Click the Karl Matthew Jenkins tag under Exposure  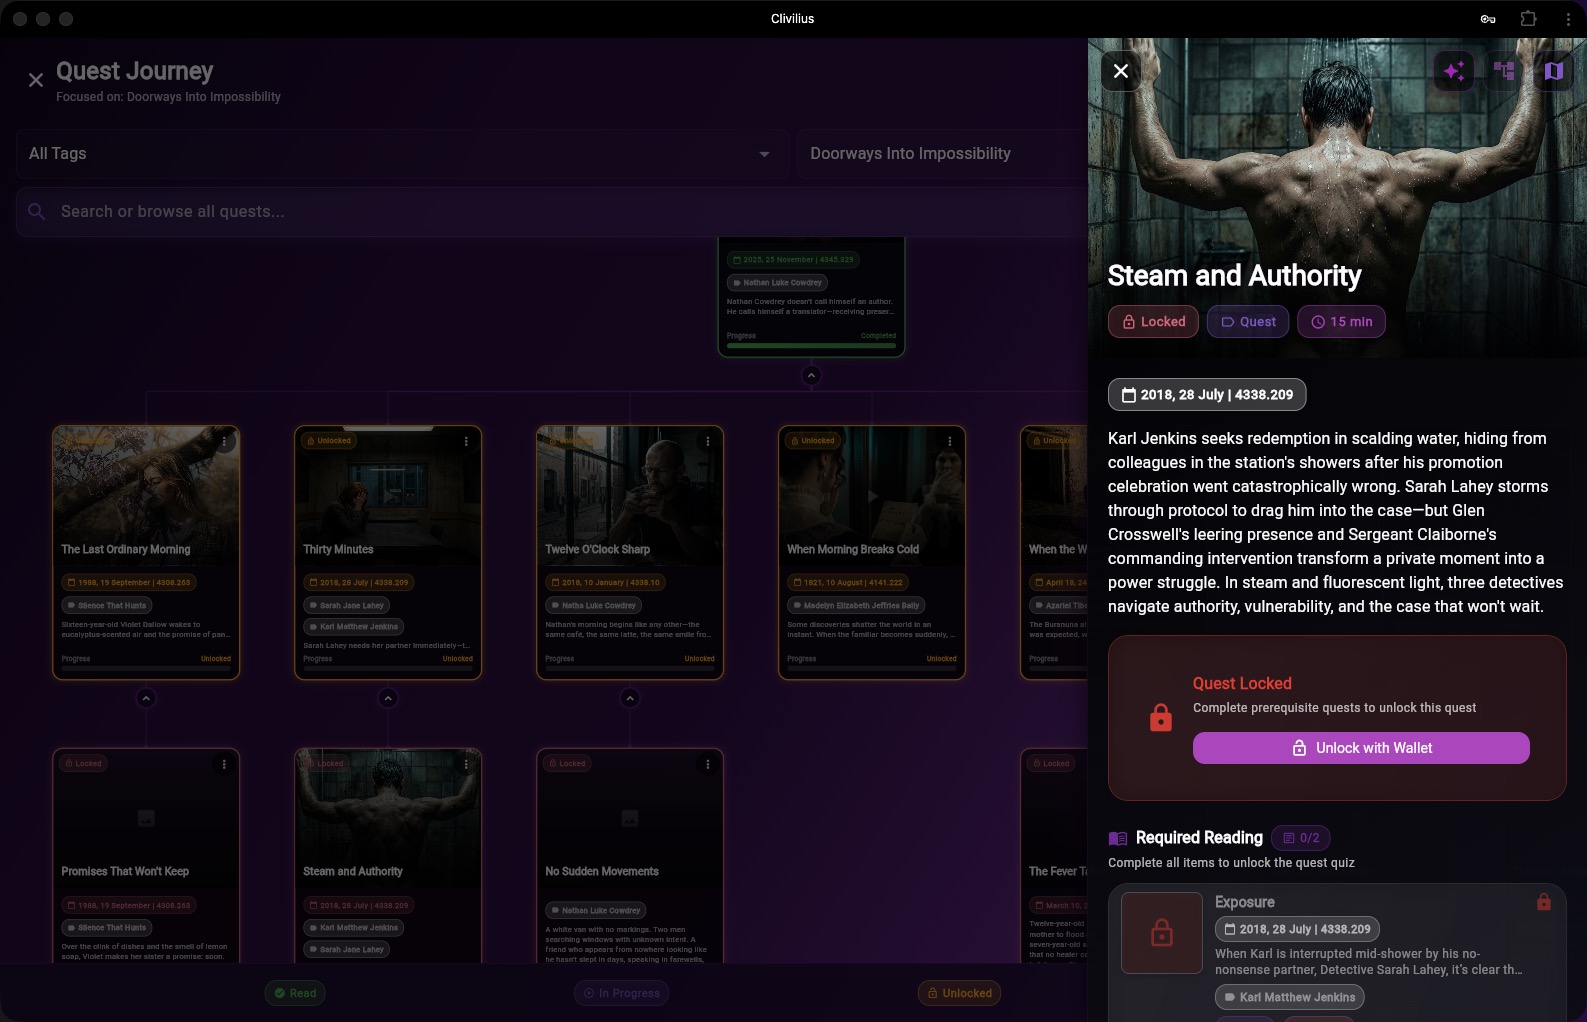click(x=1289, y=997)
